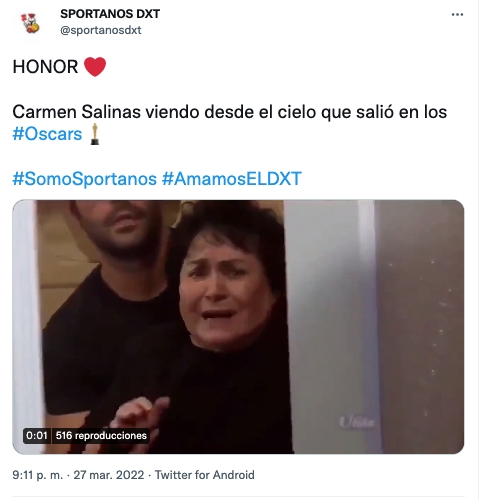Open the three-dot more options menu
Viewport: 480px width, 500px height.
[457, 14]
